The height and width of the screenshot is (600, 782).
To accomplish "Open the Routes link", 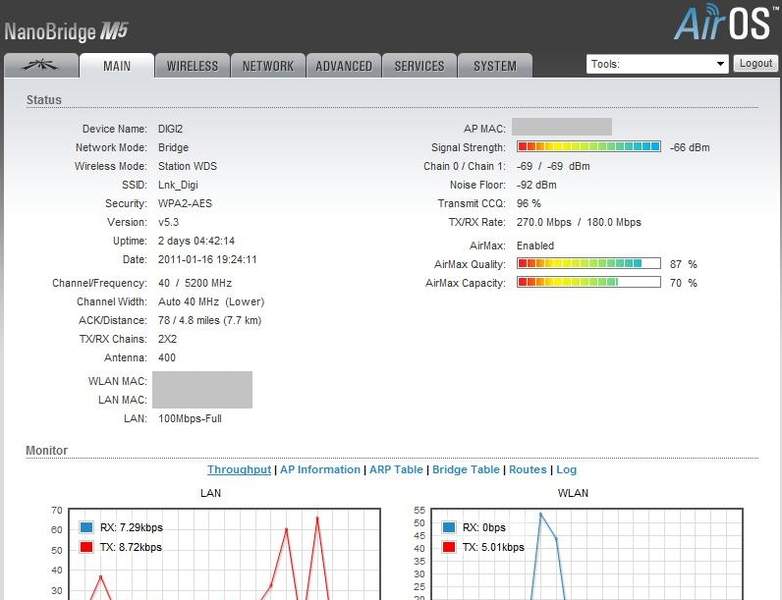I will point(528,469).
